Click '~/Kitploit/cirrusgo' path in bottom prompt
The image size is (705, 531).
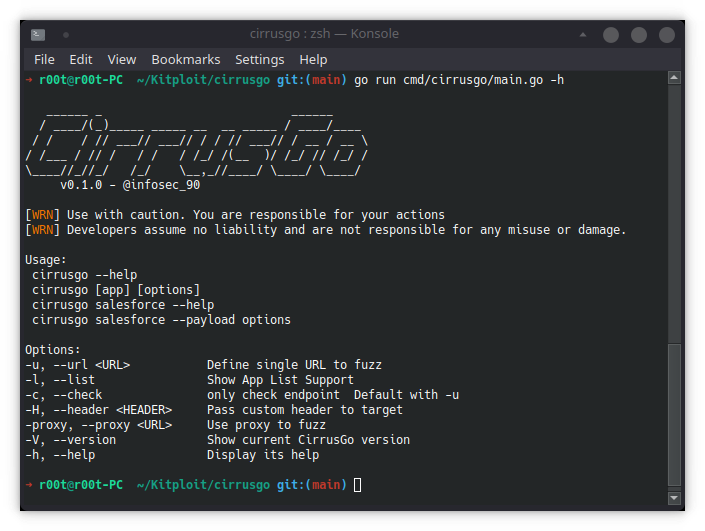(x=203, y=485)
